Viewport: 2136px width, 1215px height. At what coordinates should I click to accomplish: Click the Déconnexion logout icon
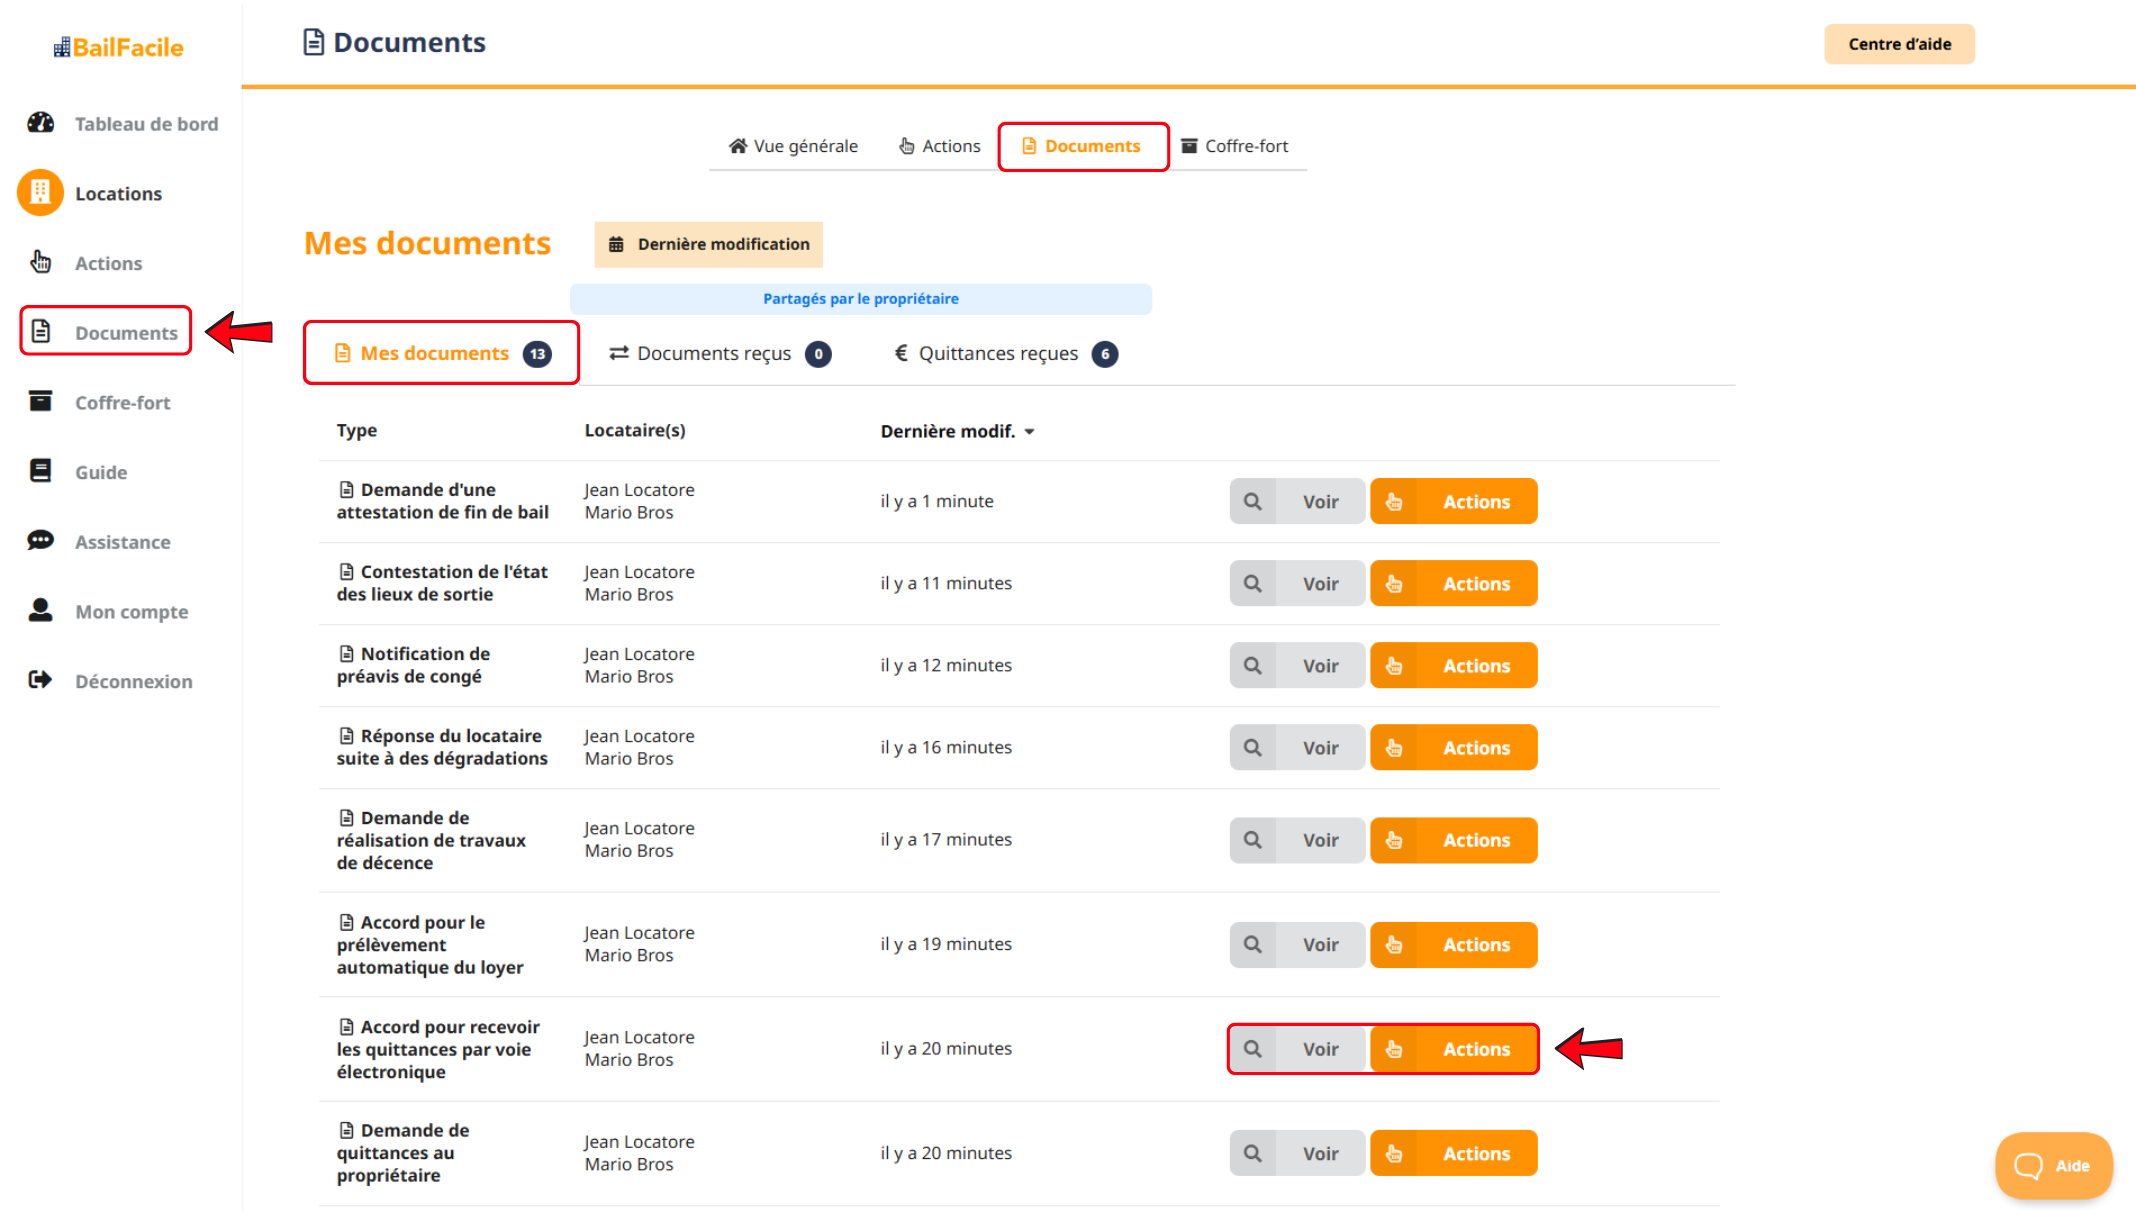[x=40, y=680]
